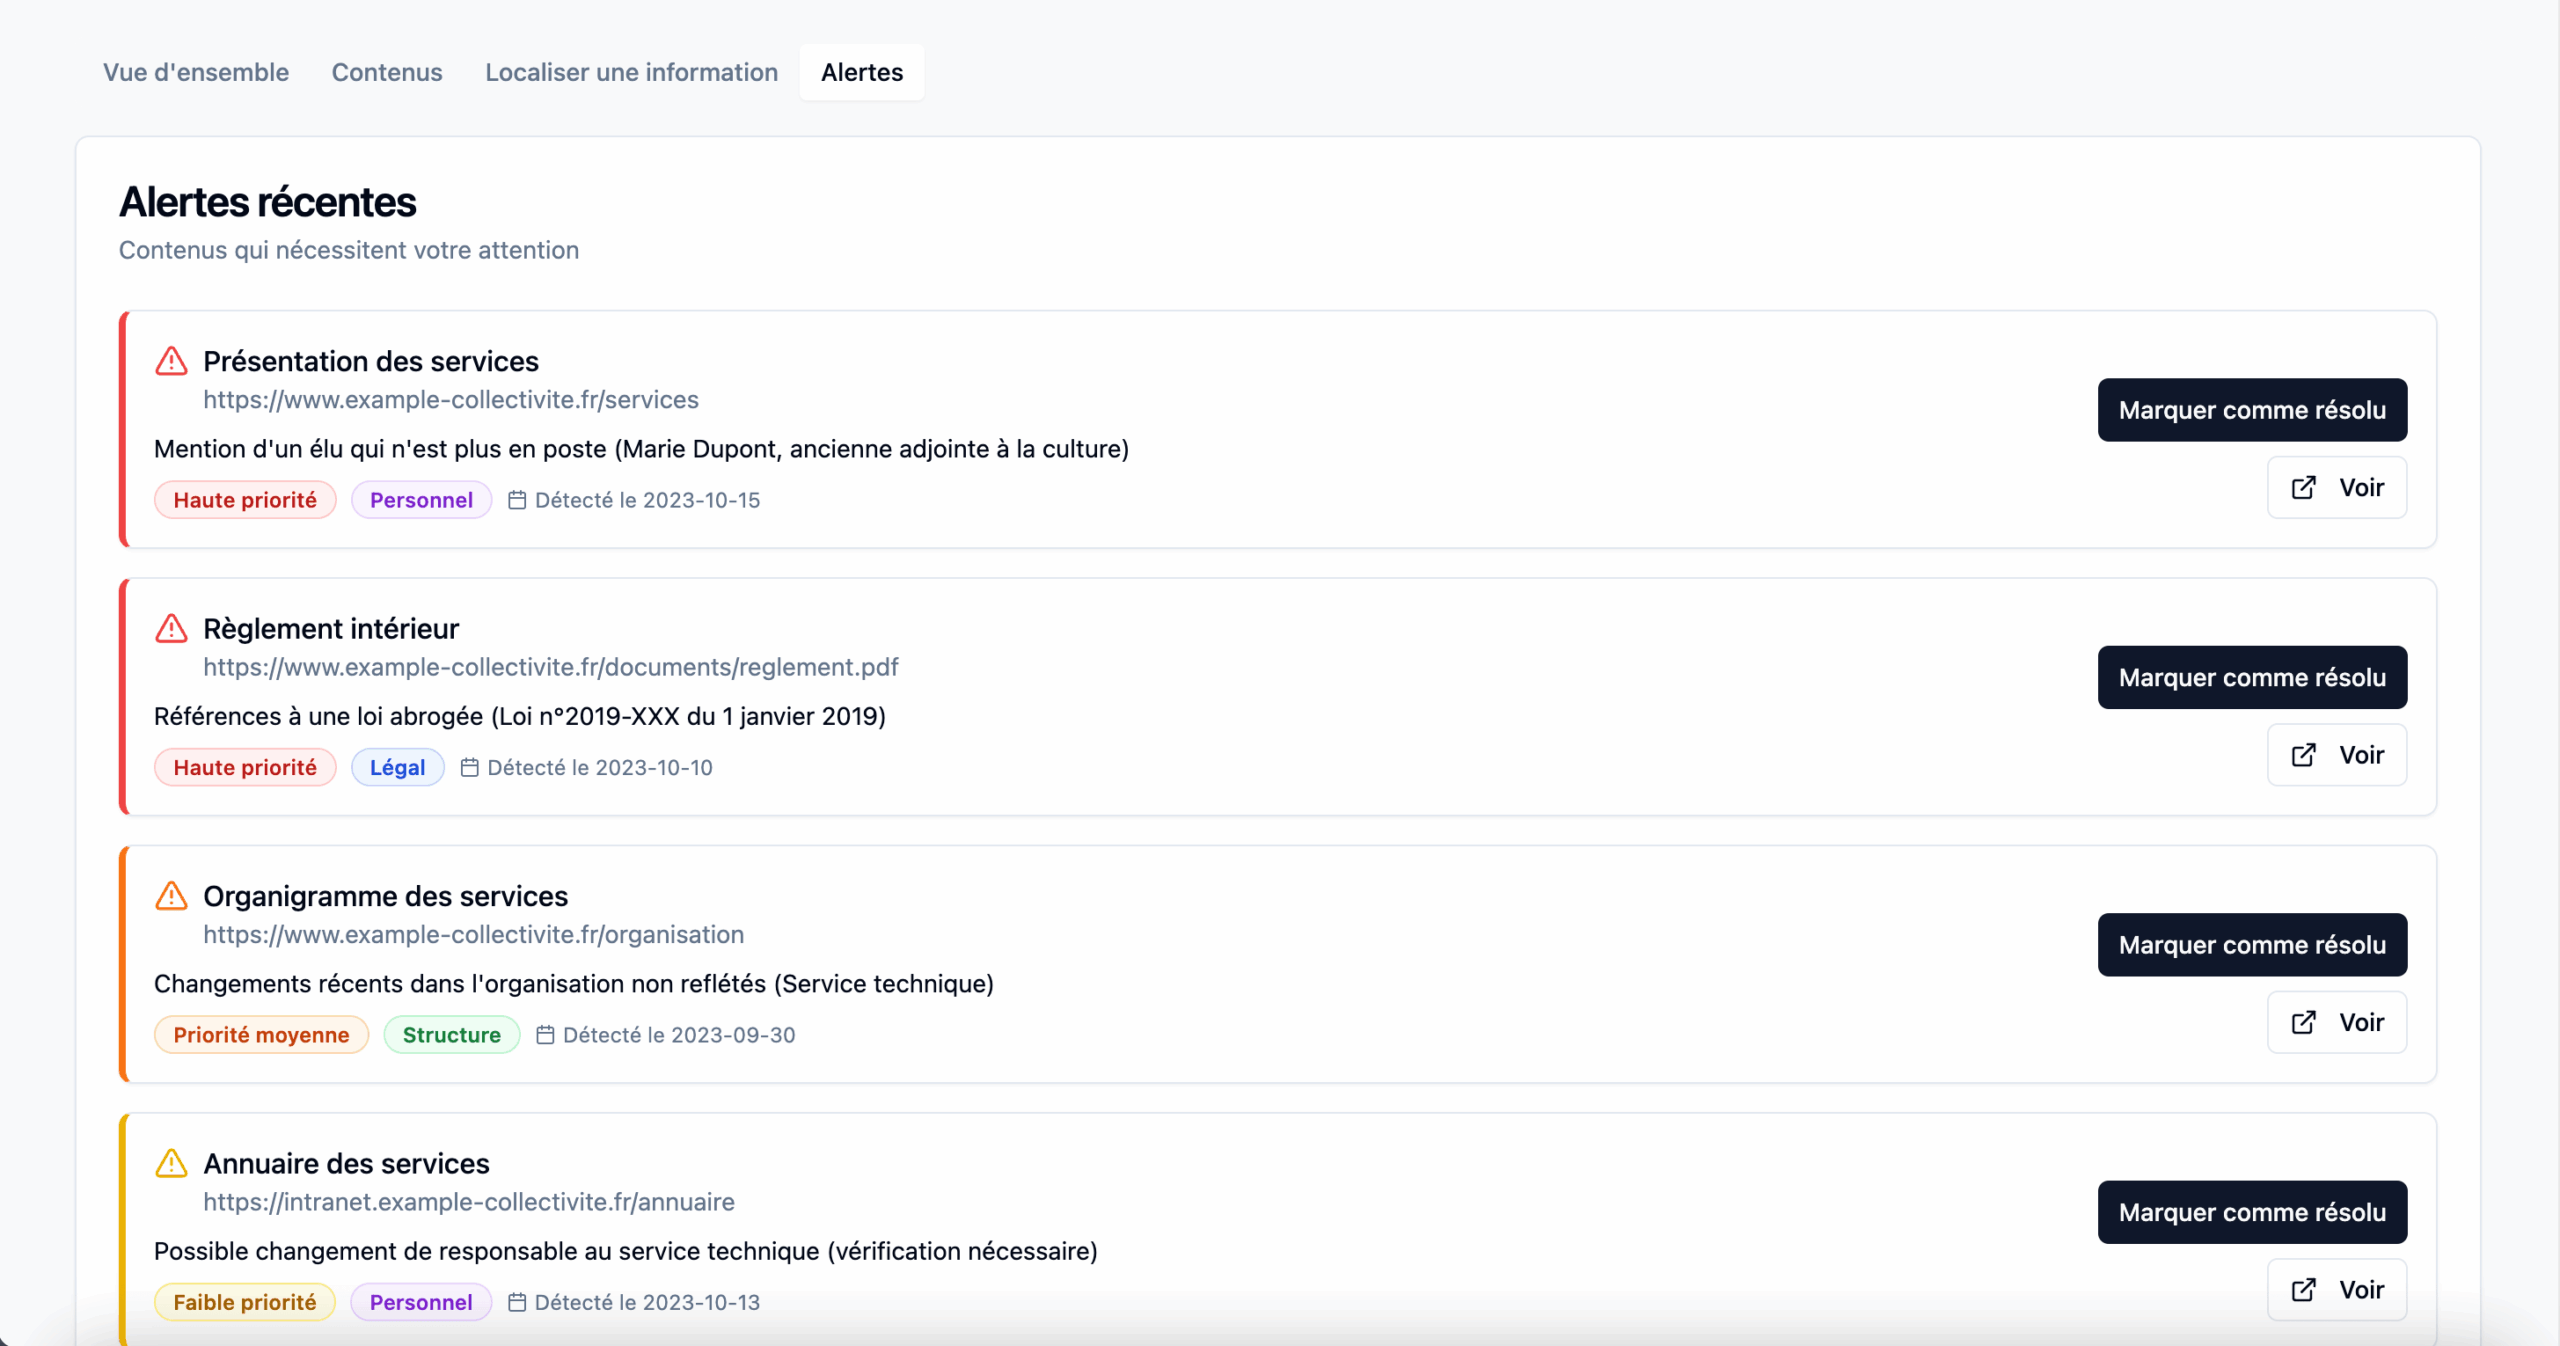
Task: Select the Alertes tab
Action: pos(862,72)
